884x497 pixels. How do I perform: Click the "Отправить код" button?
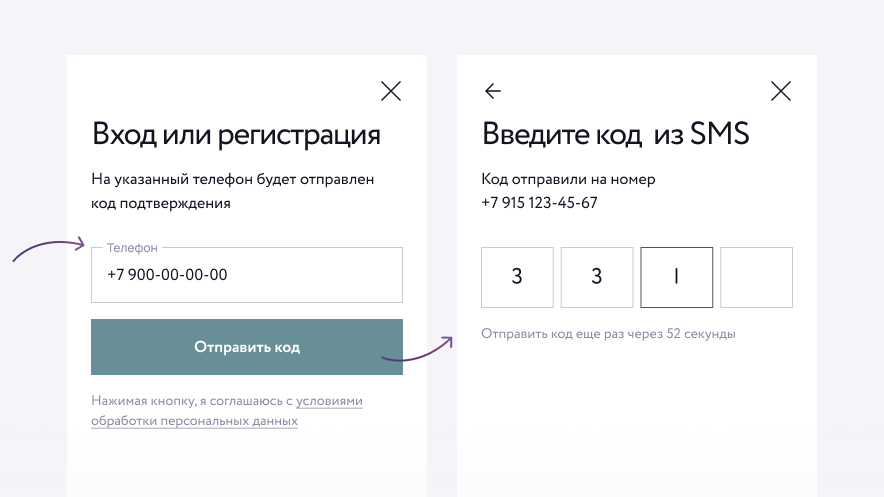pyautogui.click(x=247, y=347)
